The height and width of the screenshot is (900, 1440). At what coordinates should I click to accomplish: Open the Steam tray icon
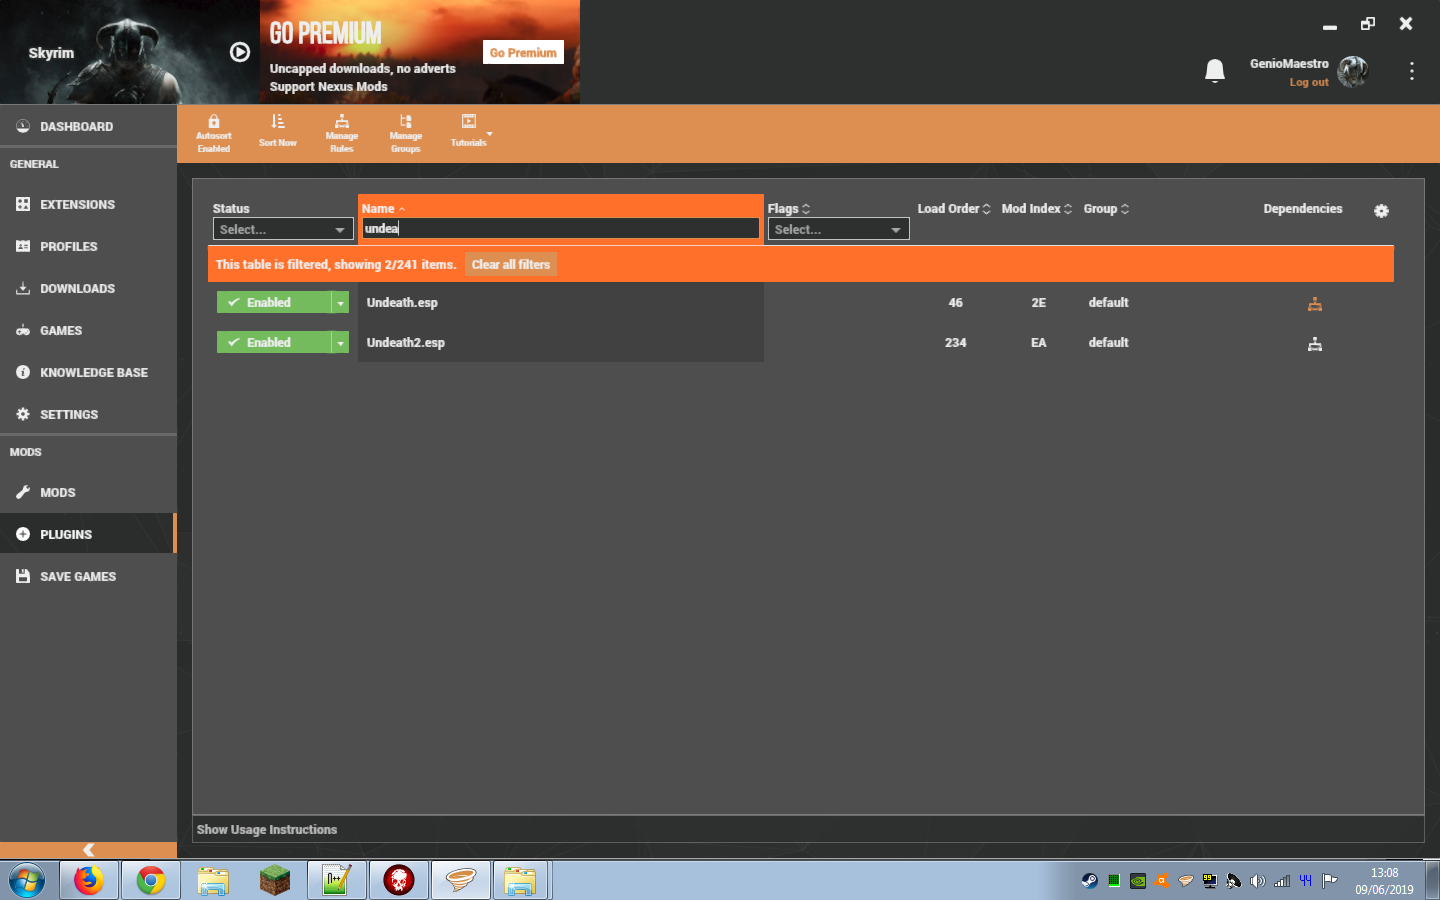point(1089,881)
